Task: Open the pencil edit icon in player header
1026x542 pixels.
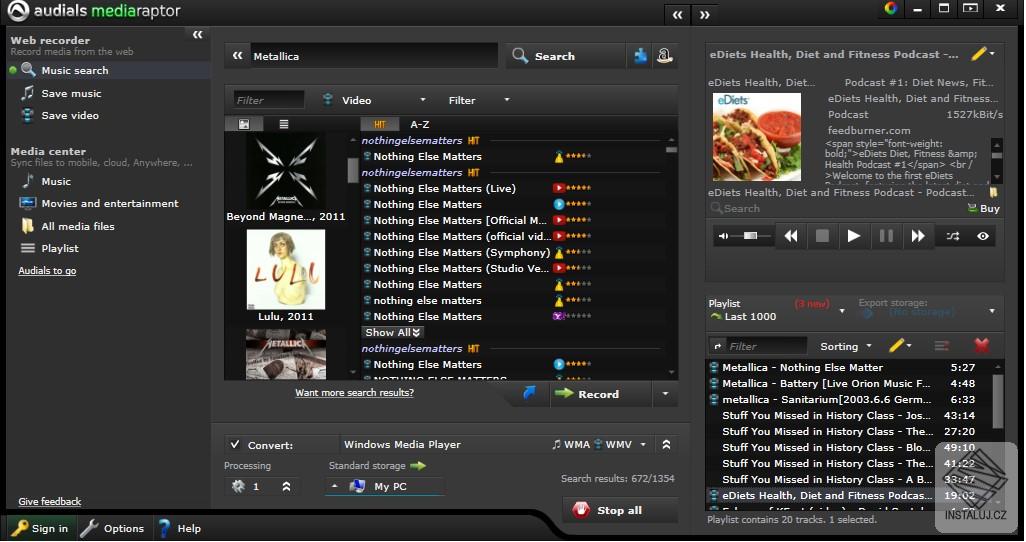Action: coord(979,54)
